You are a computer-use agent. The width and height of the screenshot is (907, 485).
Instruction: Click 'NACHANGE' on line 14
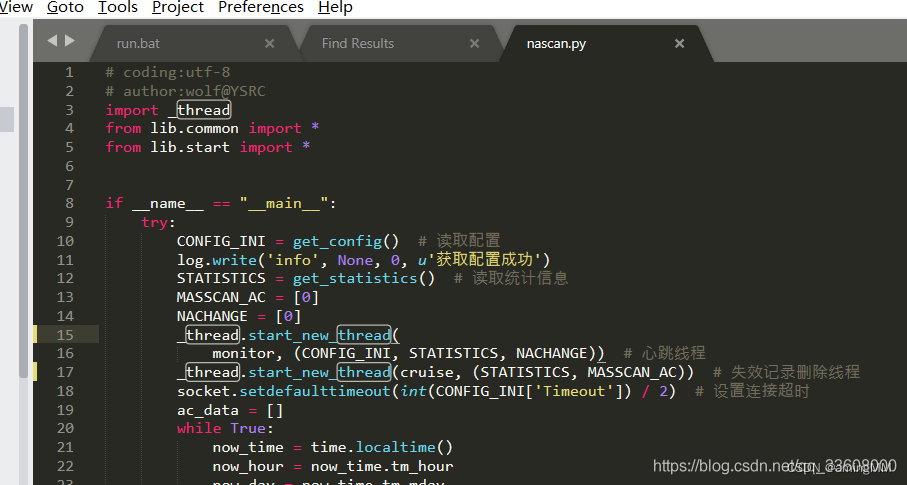pos(212,316)
